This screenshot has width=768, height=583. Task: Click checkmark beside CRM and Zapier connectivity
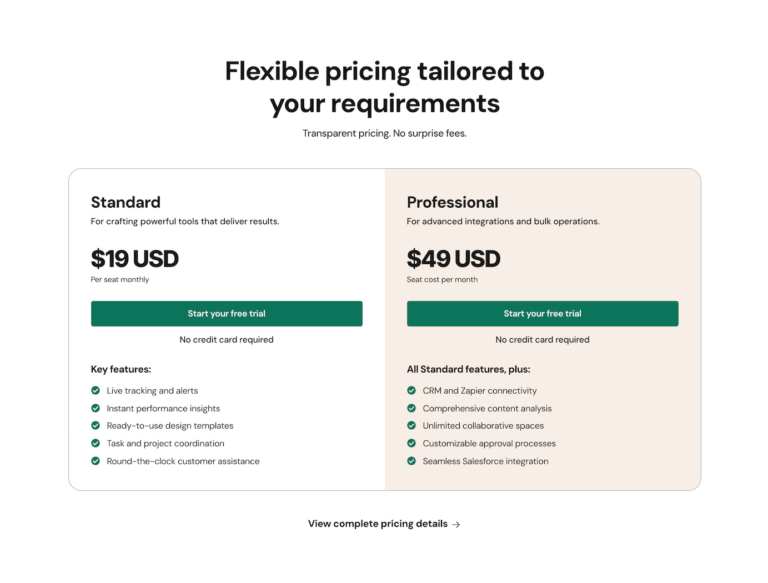(x=411, y=390)
